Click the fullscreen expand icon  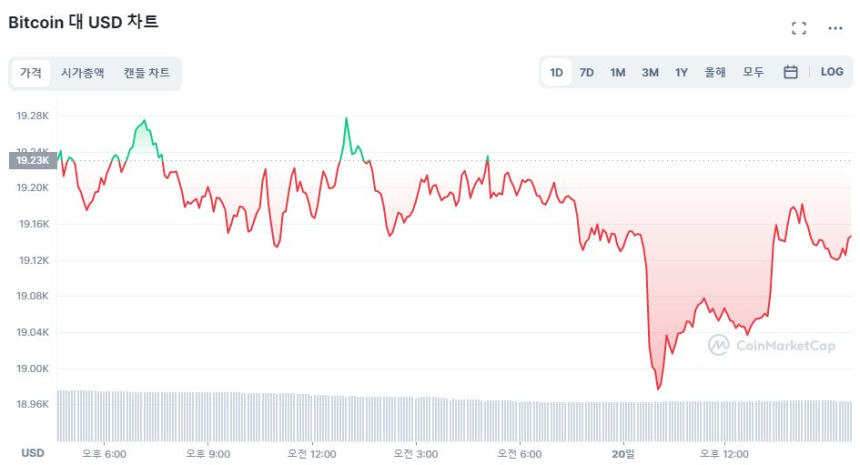(798, 28)
